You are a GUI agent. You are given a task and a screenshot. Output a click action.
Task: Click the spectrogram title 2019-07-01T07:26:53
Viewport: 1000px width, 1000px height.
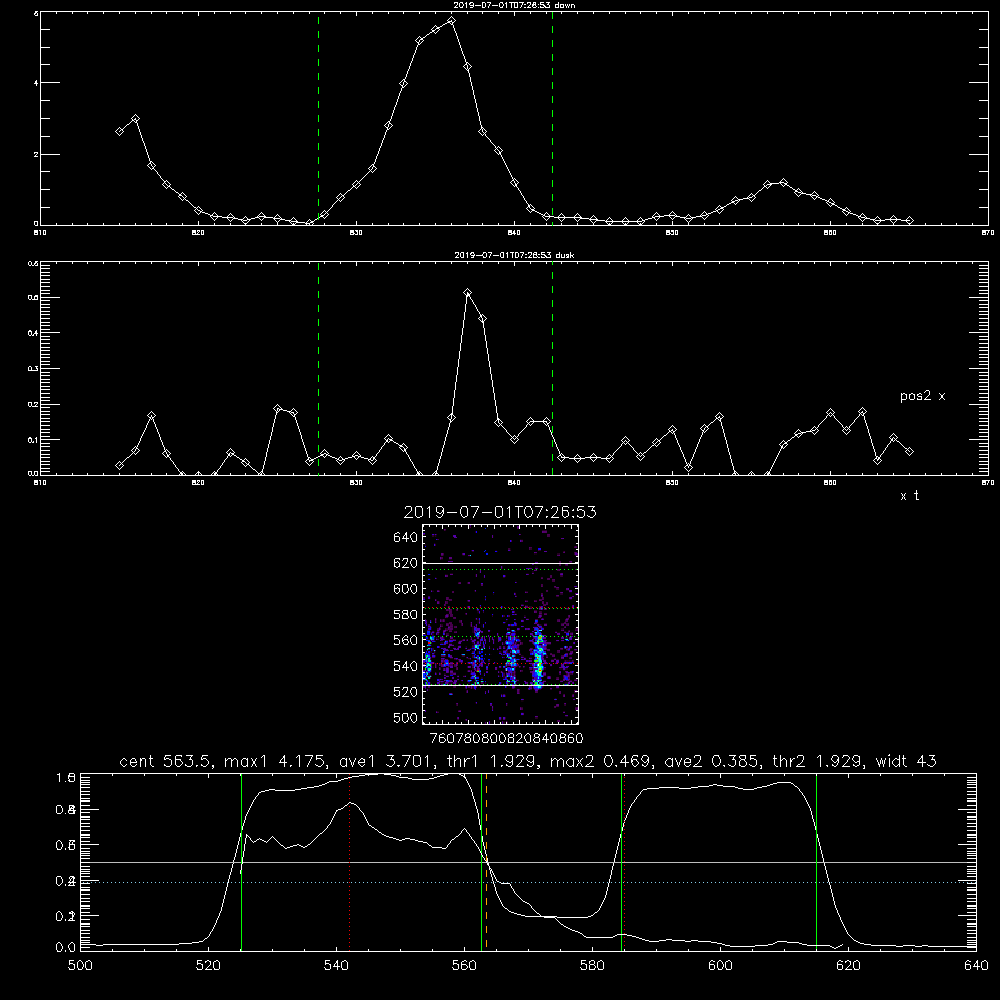500,512
